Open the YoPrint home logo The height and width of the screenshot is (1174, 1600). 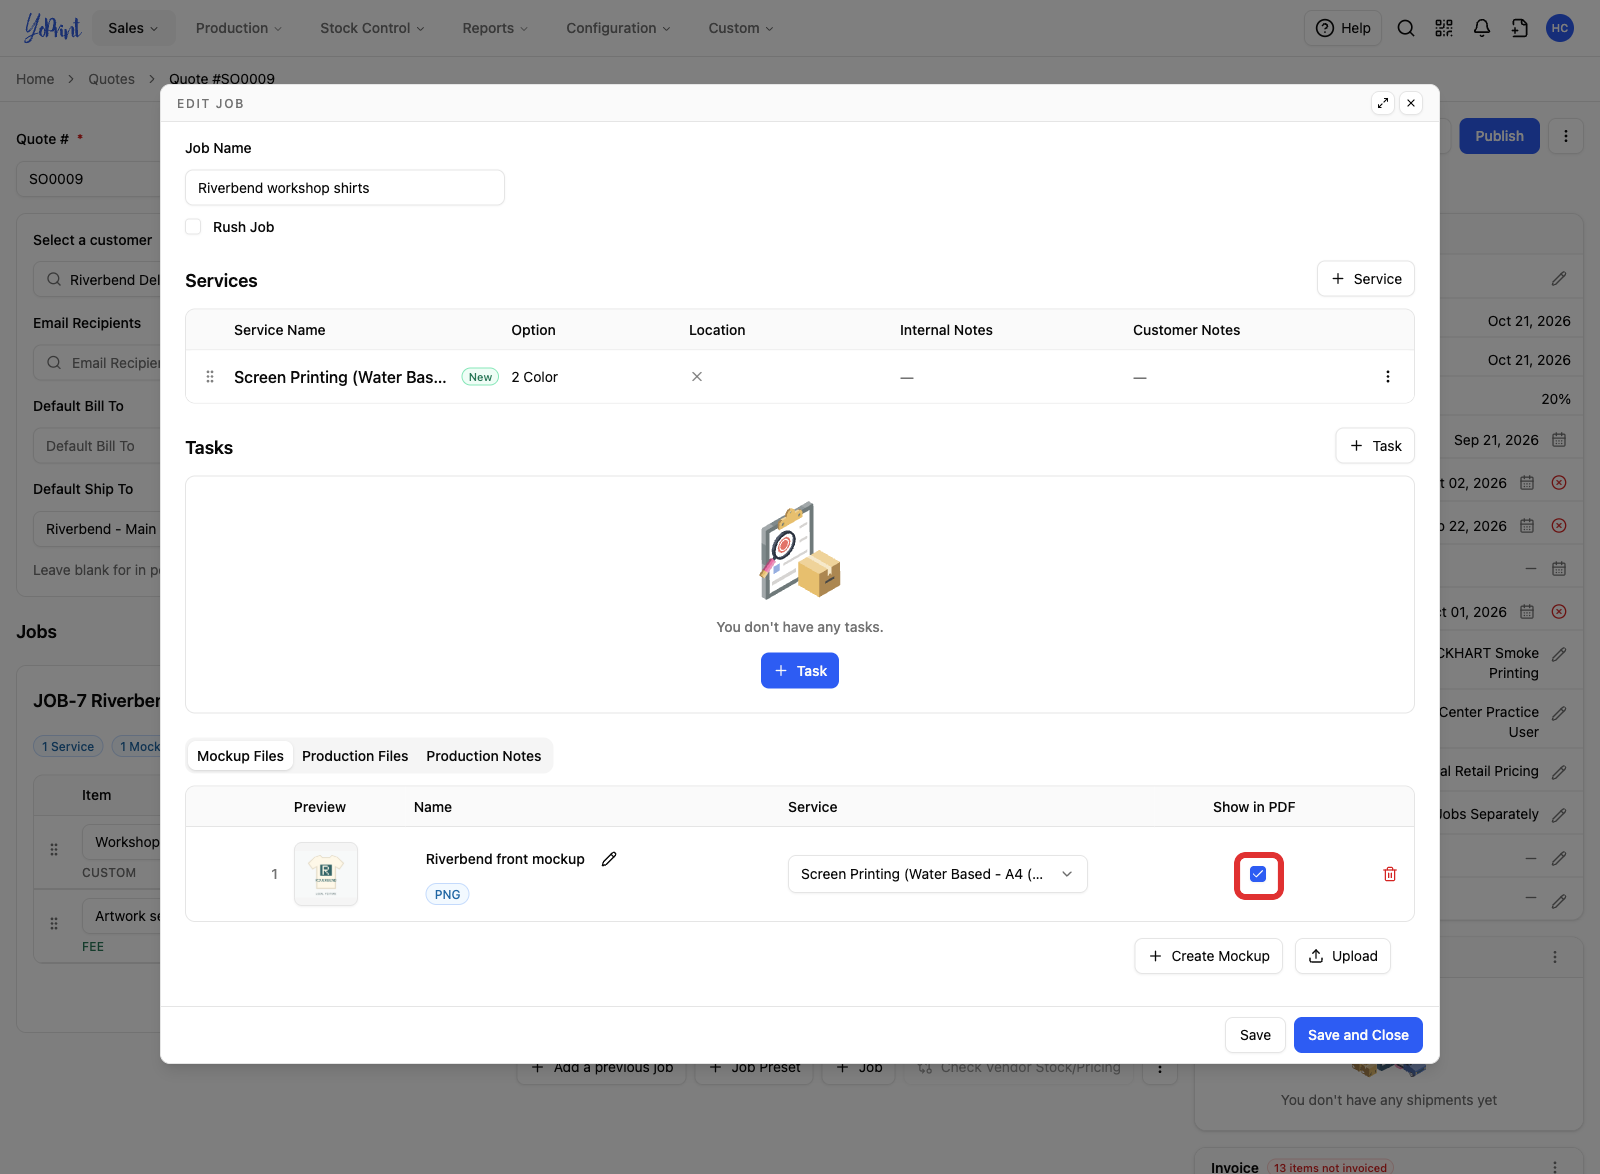tap(52, 28)
